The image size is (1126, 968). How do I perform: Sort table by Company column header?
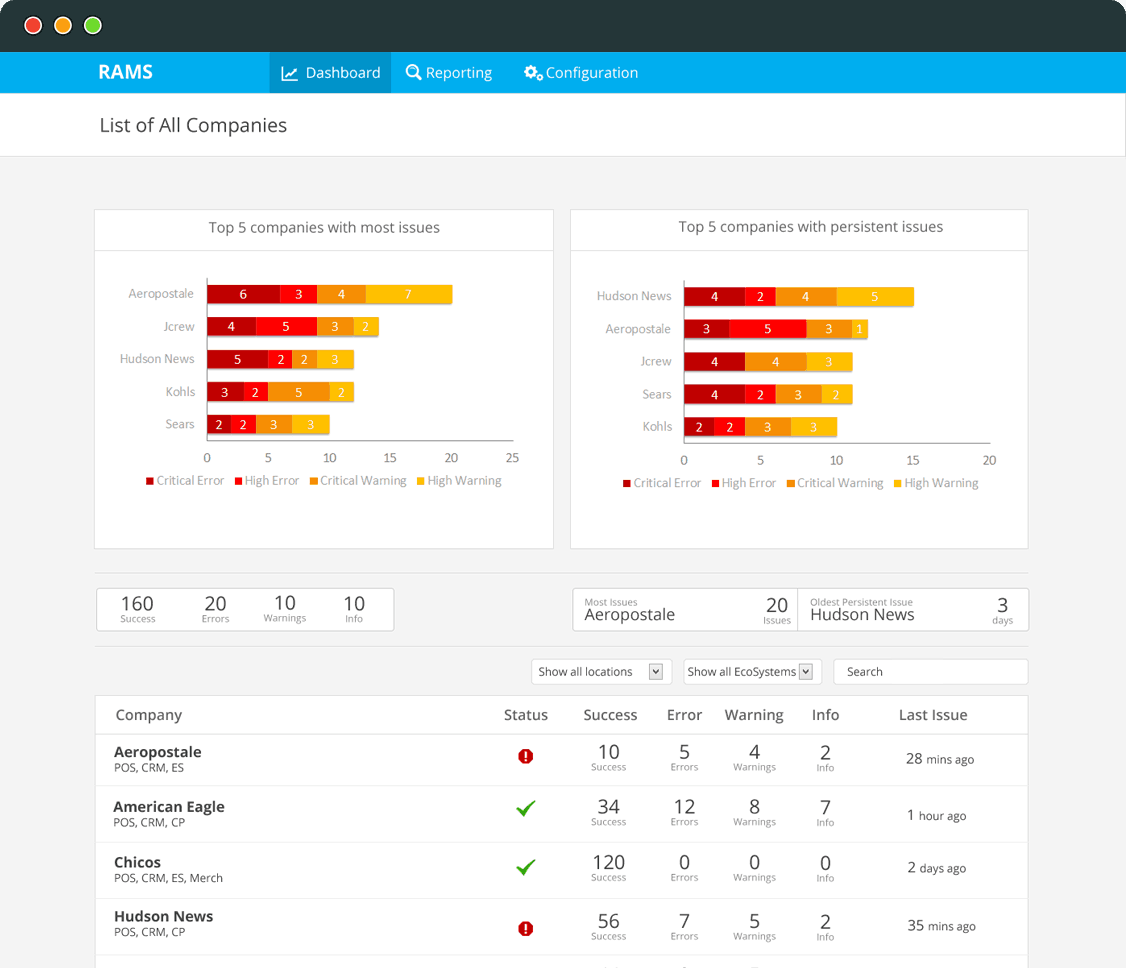[149, 715]
